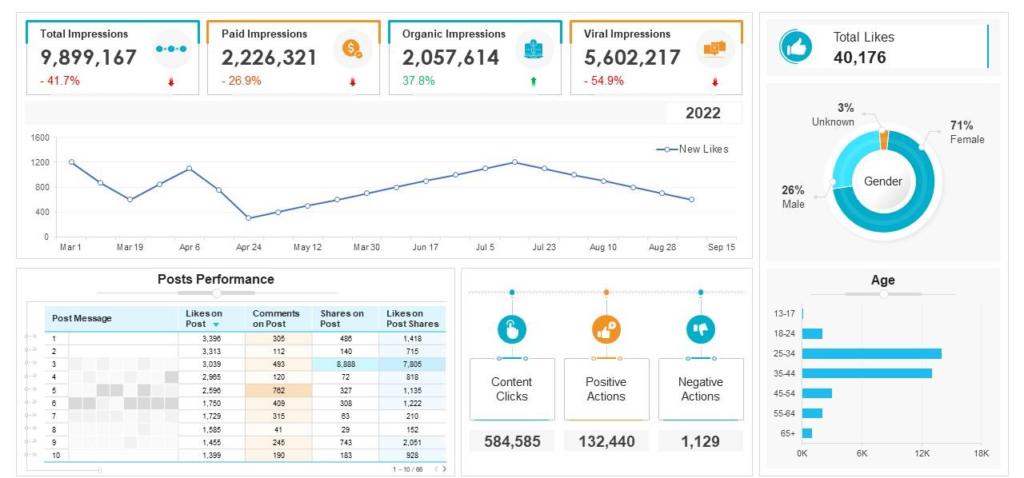The height and width of the screenshot is (478, 1024).
Task: Click the red down arrow in Paid Impressions card
Action: tap(353, 82)
